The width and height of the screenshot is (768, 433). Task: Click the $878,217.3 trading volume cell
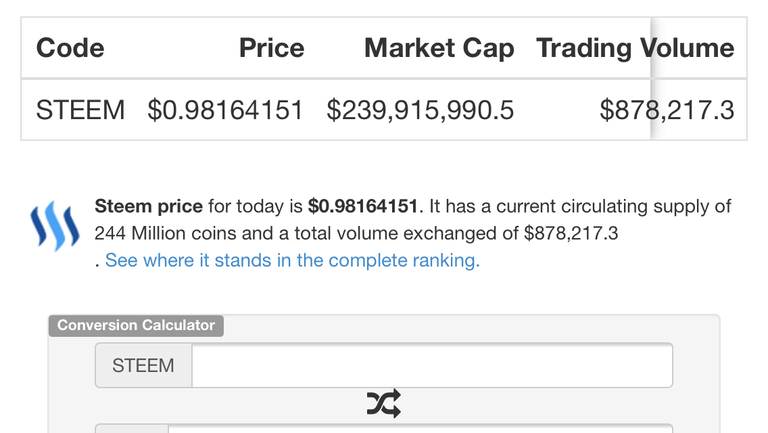click(667, 110)
